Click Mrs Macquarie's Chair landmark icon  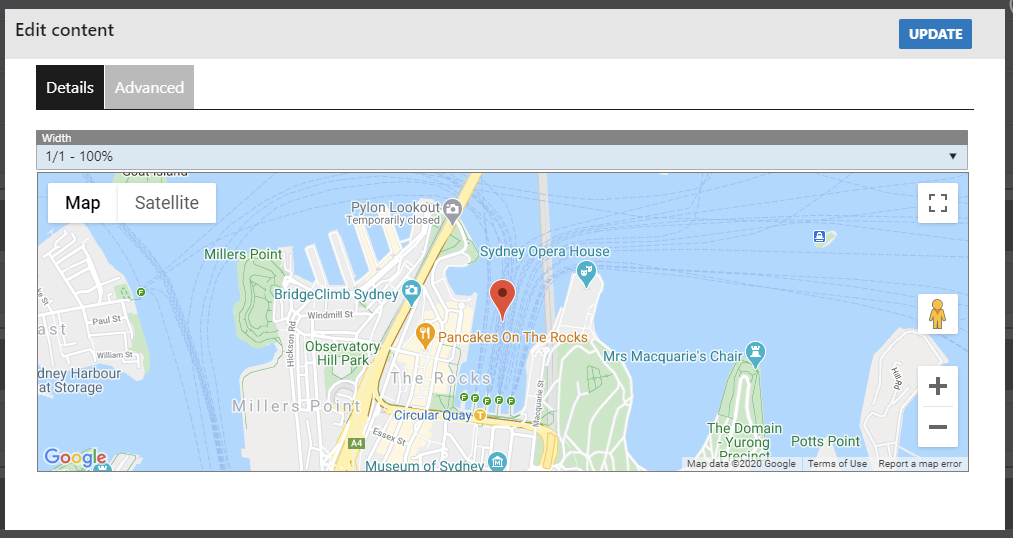pyautogui.click(x=757, y=352)
